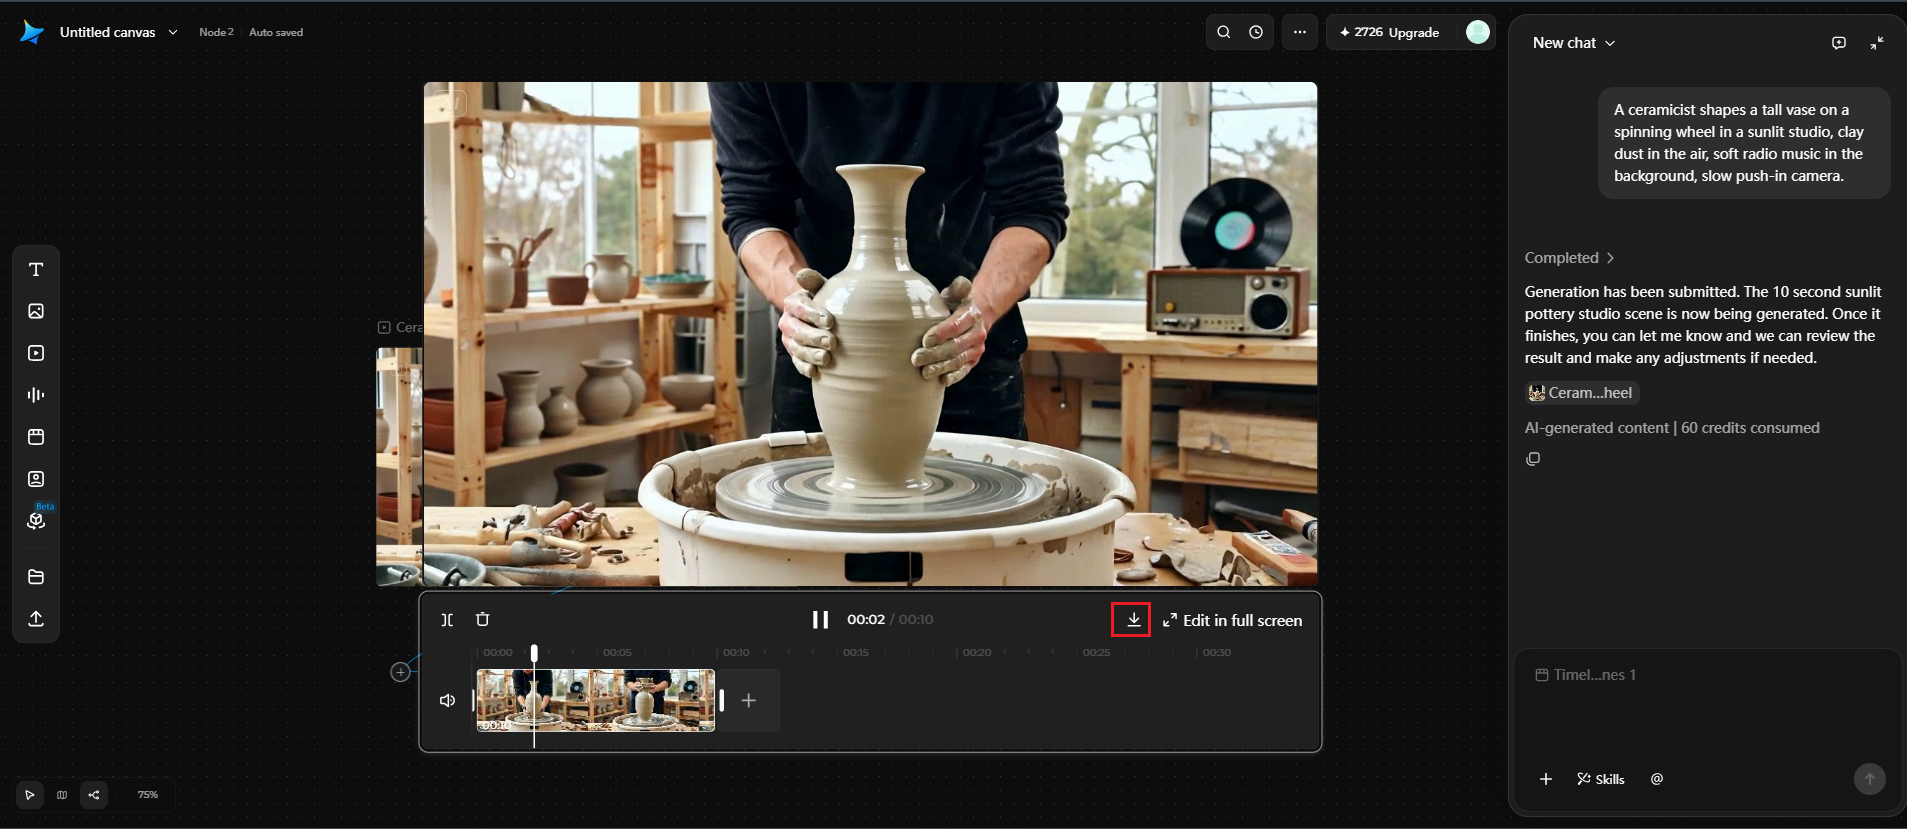Copy the chat response with copy icon
Image resolution: width=1907 pixels, height=829 pixels.
pos(1533,459)
